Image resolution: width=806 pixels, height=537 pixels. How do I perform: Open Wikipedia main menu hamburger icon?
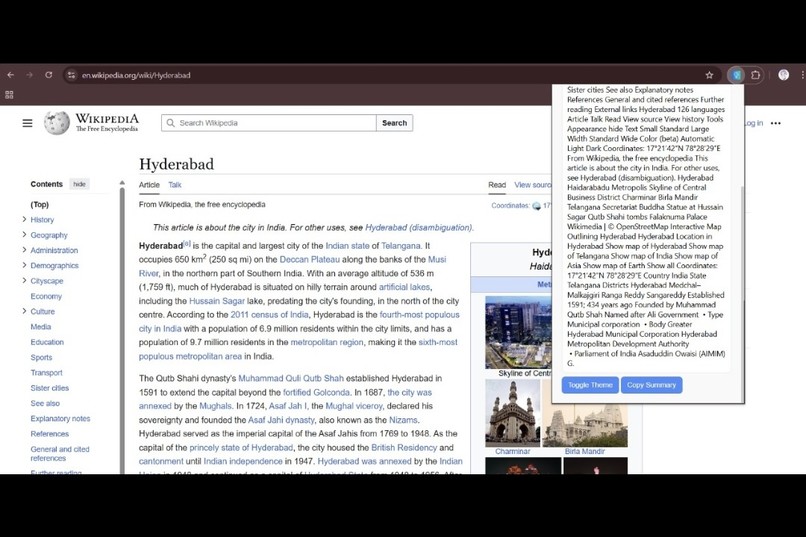pos(27,123)
